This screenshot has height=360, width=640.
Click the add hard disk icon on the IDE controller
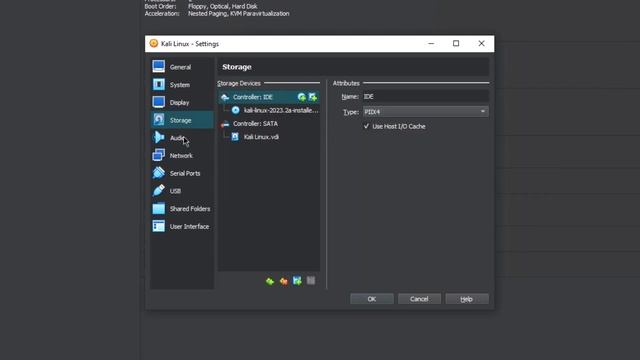[x=313, y=97]
